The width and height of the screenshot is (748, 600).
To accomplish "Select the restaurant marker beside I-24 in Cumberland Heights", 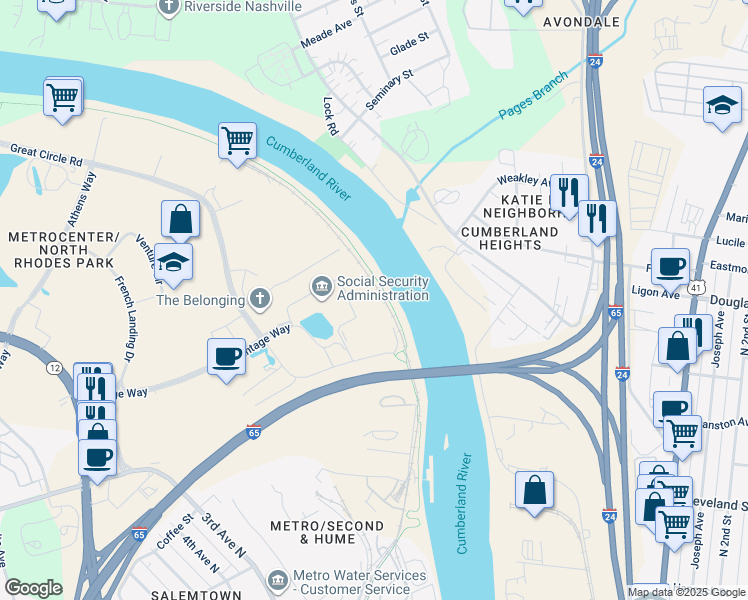I will coord(597,219).
